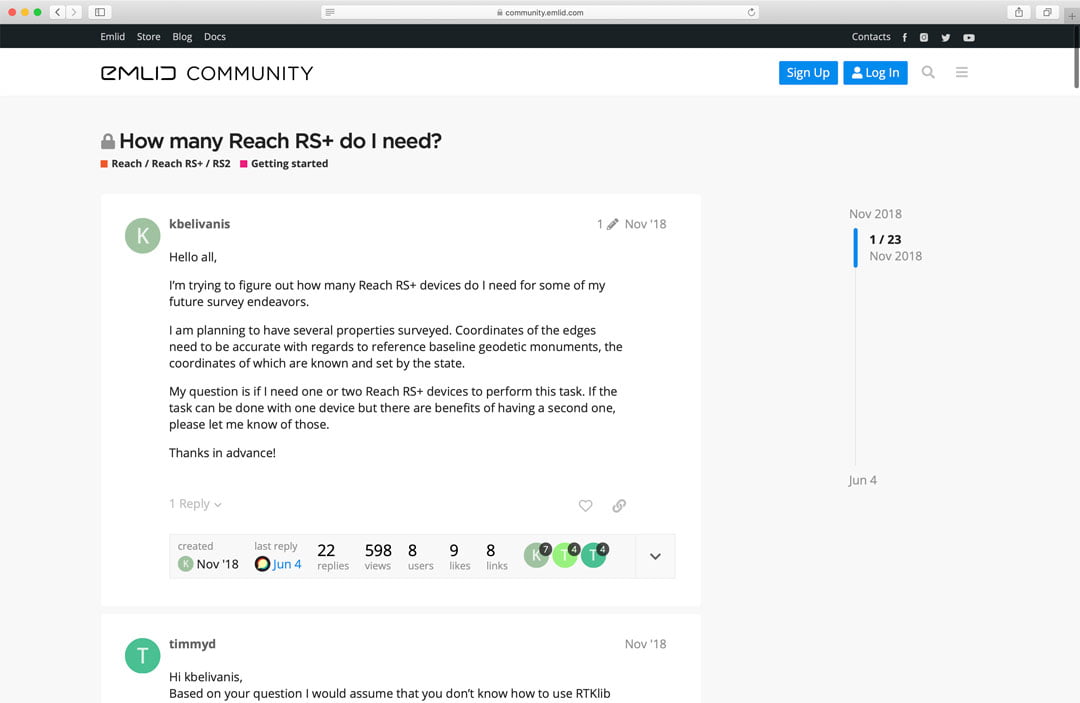Viewport: 1080px width, 703px height.
Task: Click the 8 users count
Action: (420, 556)
